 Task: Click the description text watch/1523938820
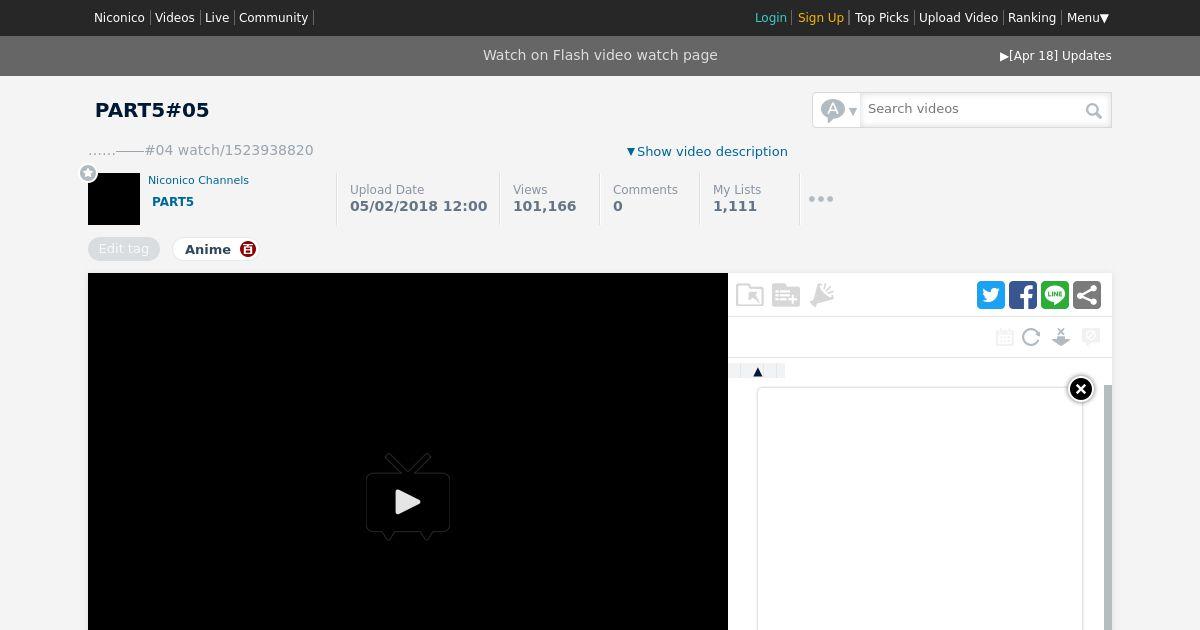(246, 150)
